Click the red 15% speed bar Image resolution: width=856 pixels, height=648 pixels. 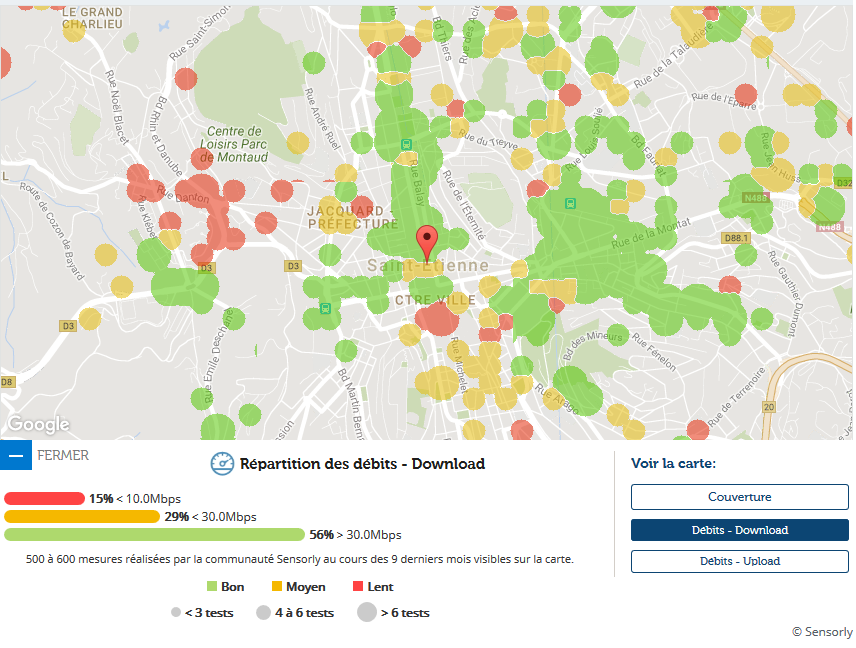(44, 498)
